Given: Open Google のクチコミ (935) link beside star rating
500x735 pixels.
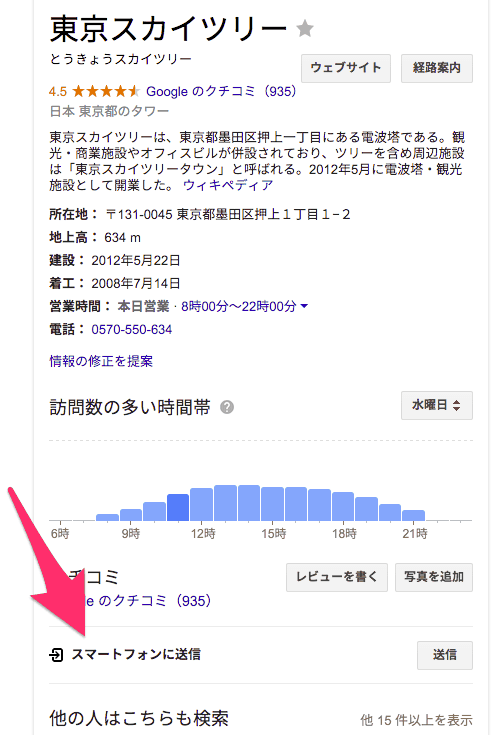Looking at the screenshot, I should pos(221,91).
